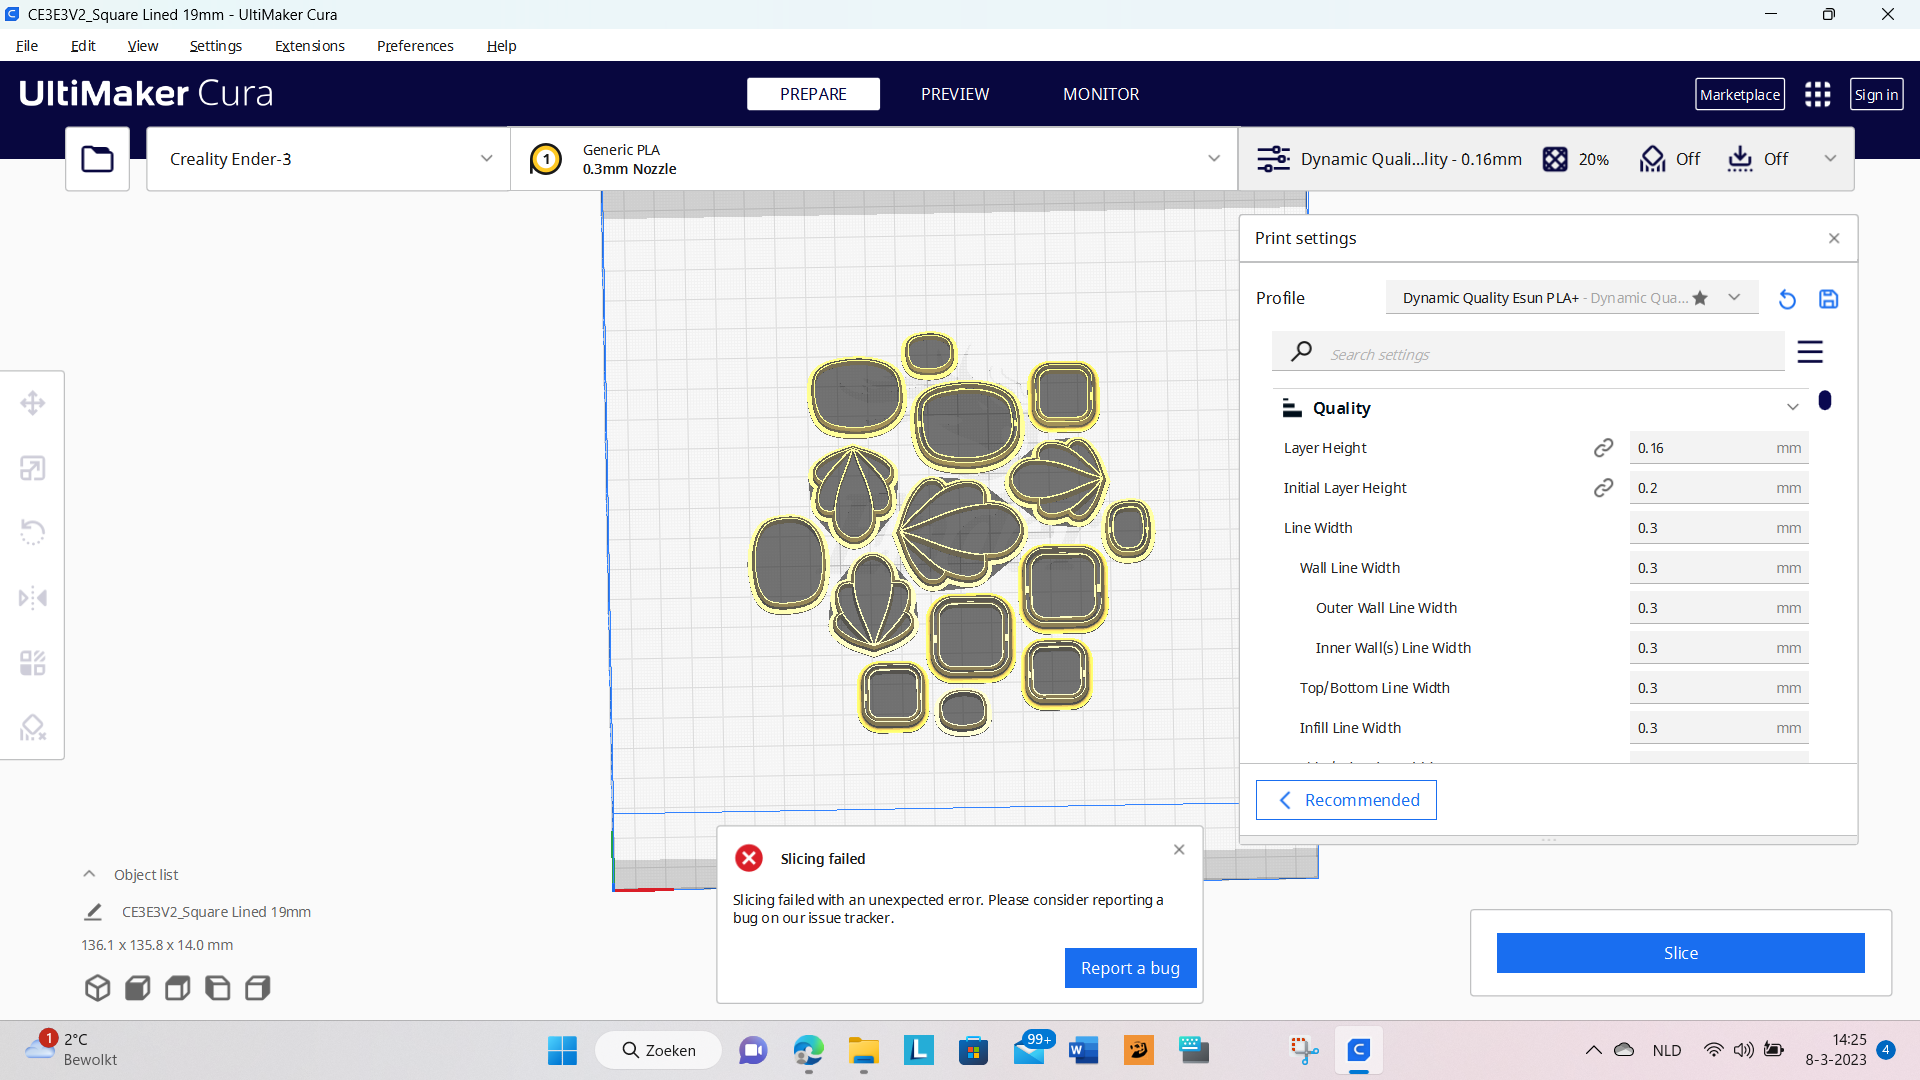Expand the Generic PLA material dropdown
This screenshot has width=1920, height=1080.
click(x=874, y=159)
